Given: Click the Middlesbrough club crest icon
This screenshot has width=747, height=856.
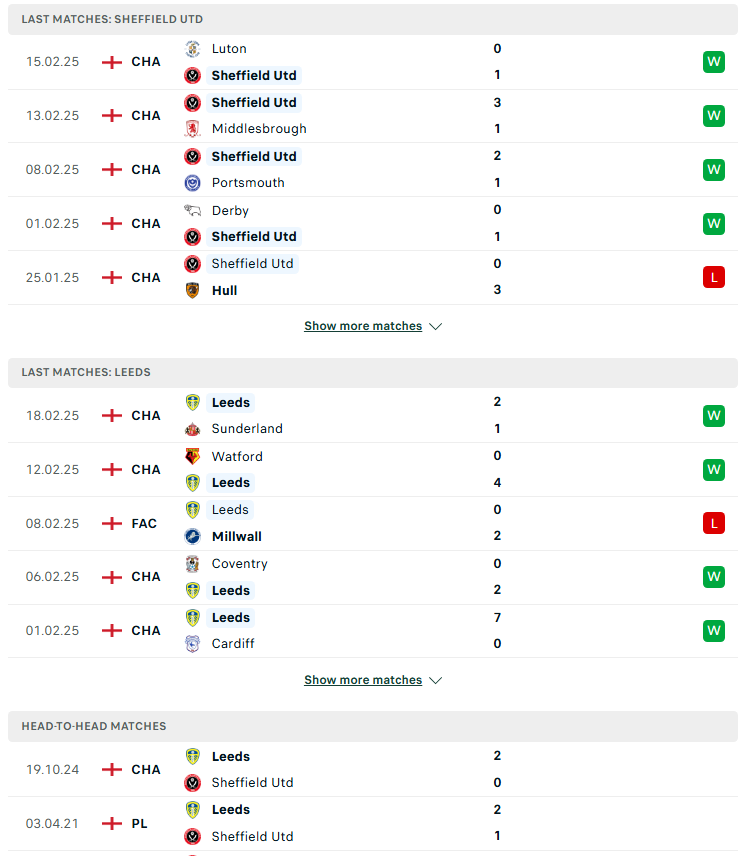Looking at the screenshot, I should (192, 129).
